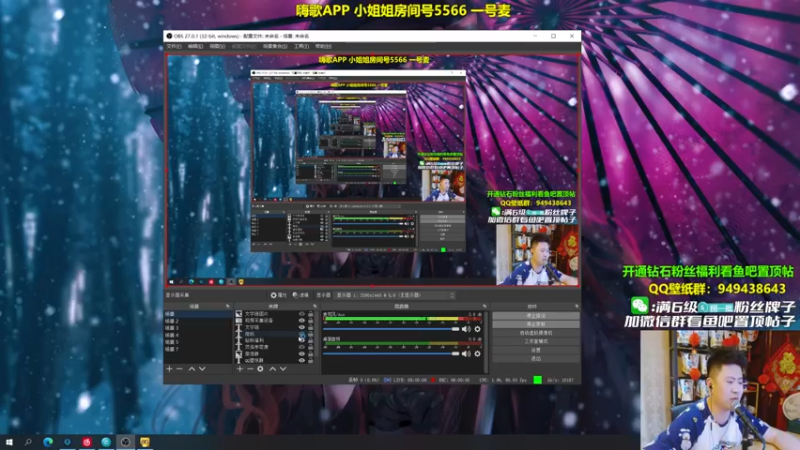Open OBS Settings (设置) in Controls
This screenshot has width=800, height=450.
click(x=536, y=350)
